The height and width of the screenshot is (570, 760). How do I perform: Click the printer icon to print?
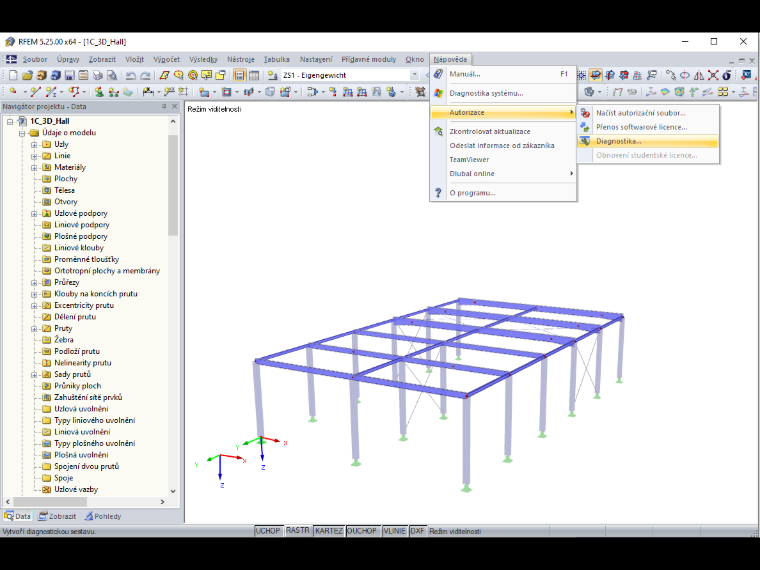click(x=98, y=75)
